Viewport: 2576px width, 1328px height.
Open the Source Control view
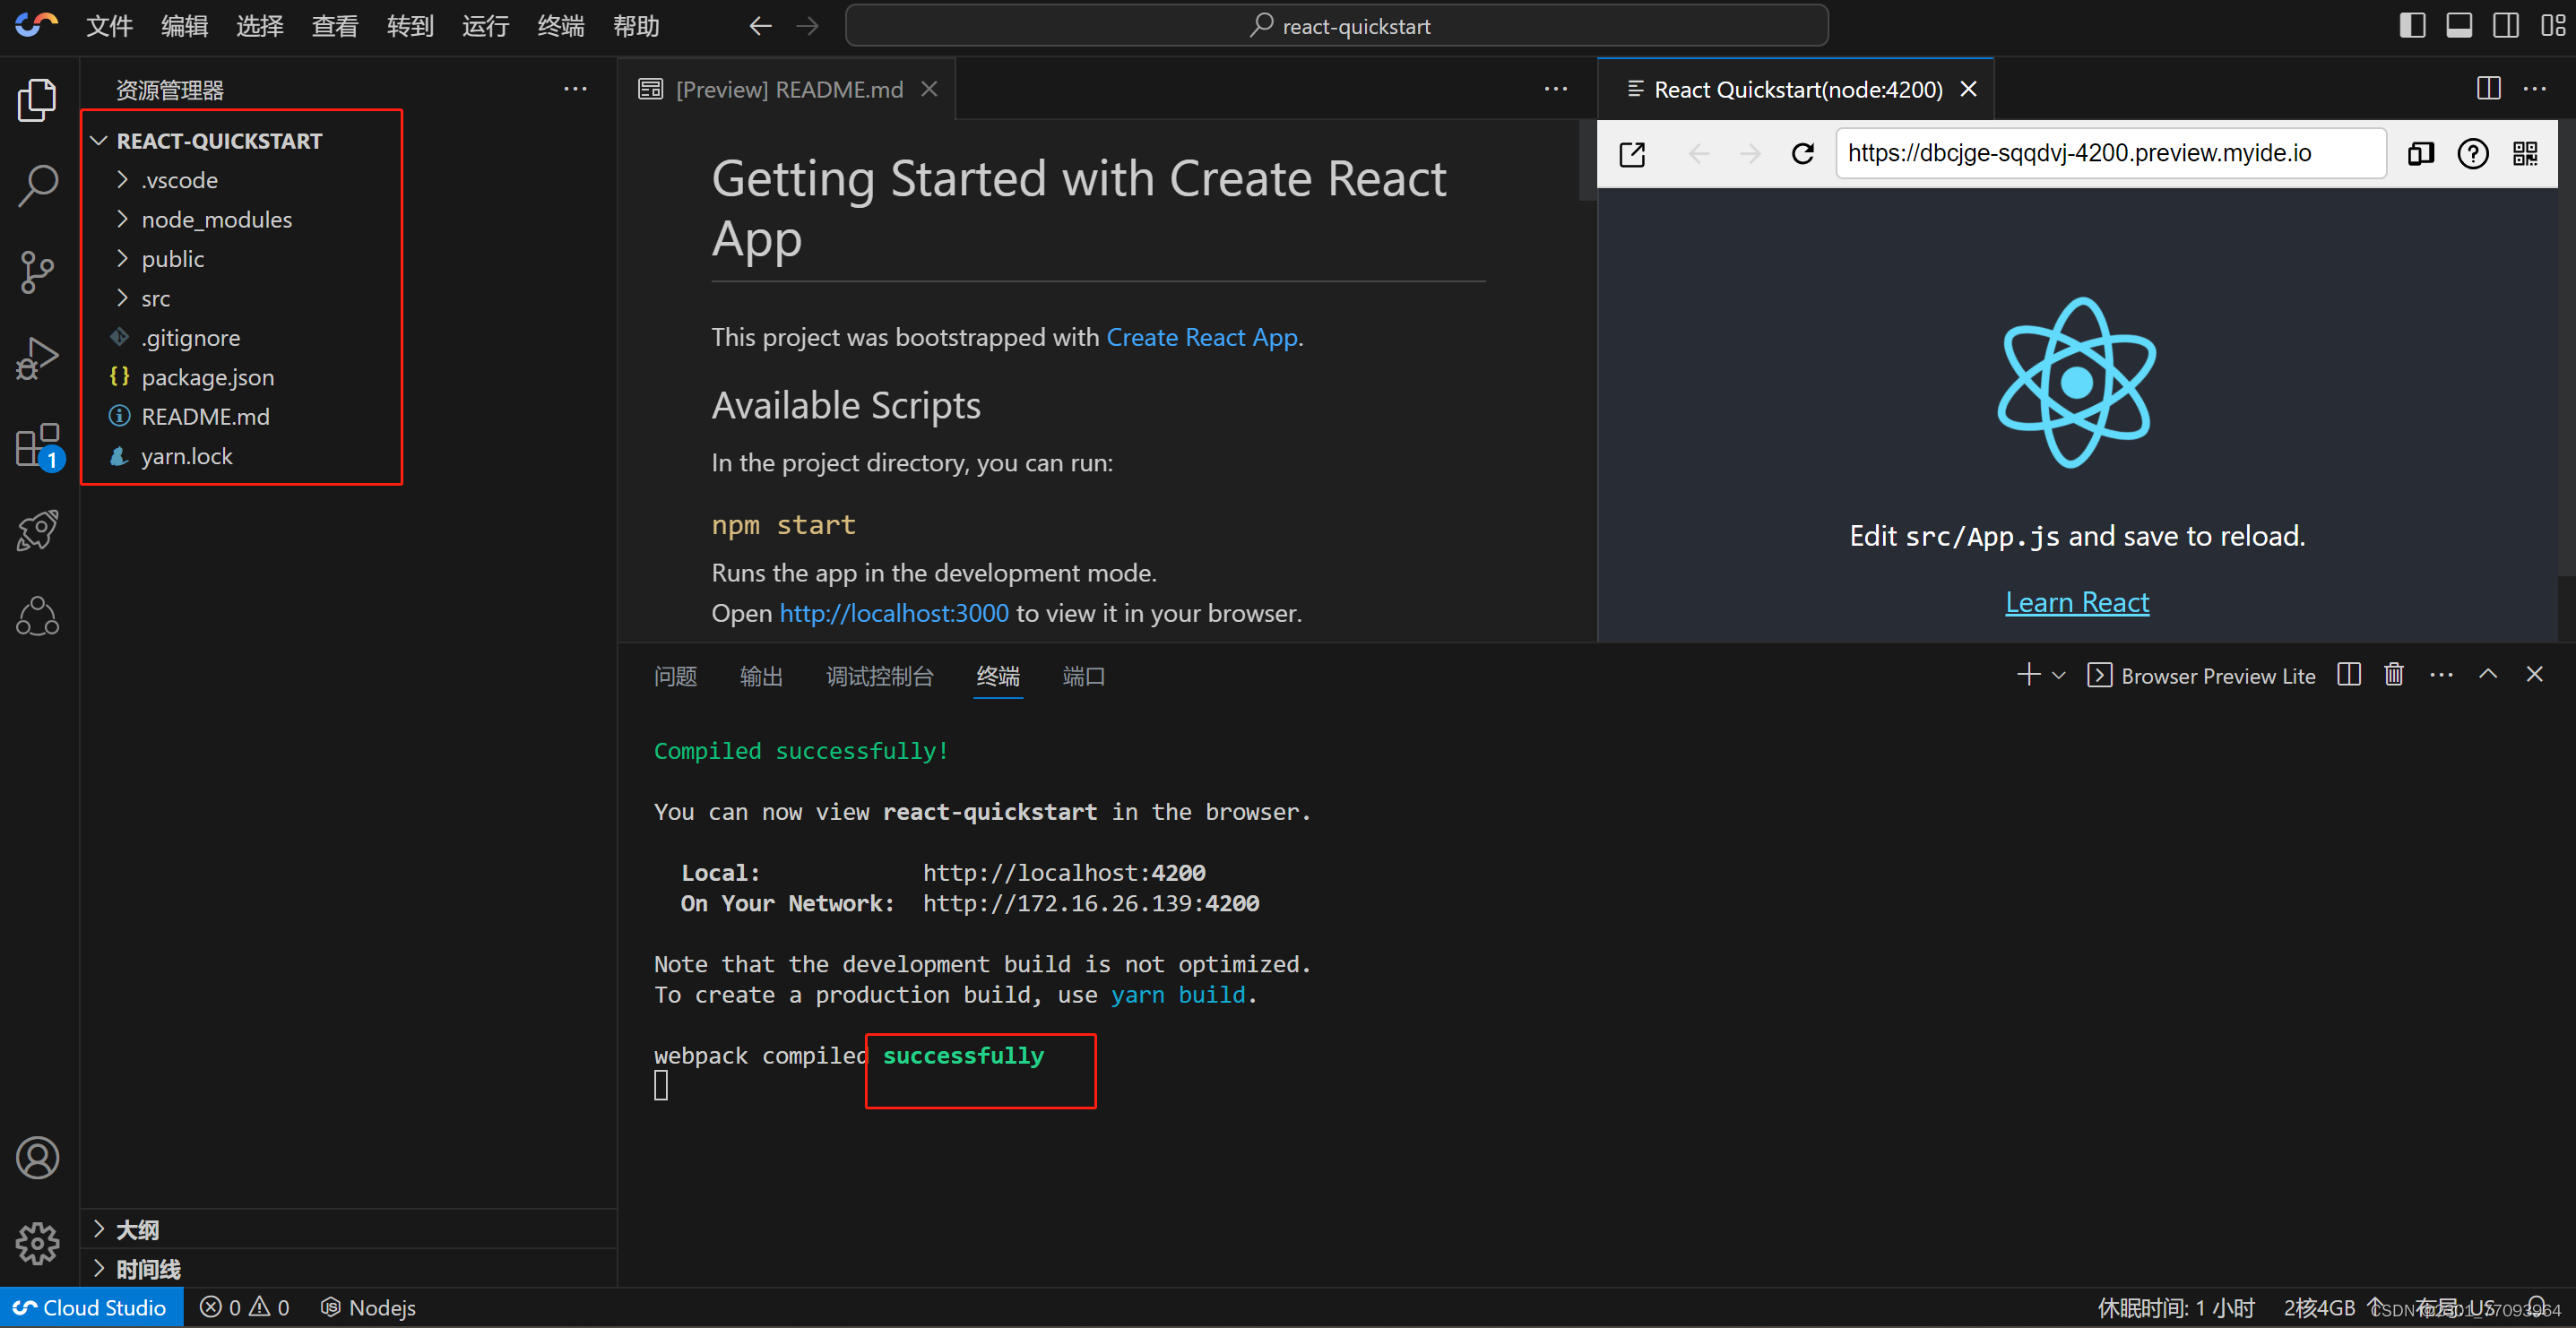coord(37,271)
